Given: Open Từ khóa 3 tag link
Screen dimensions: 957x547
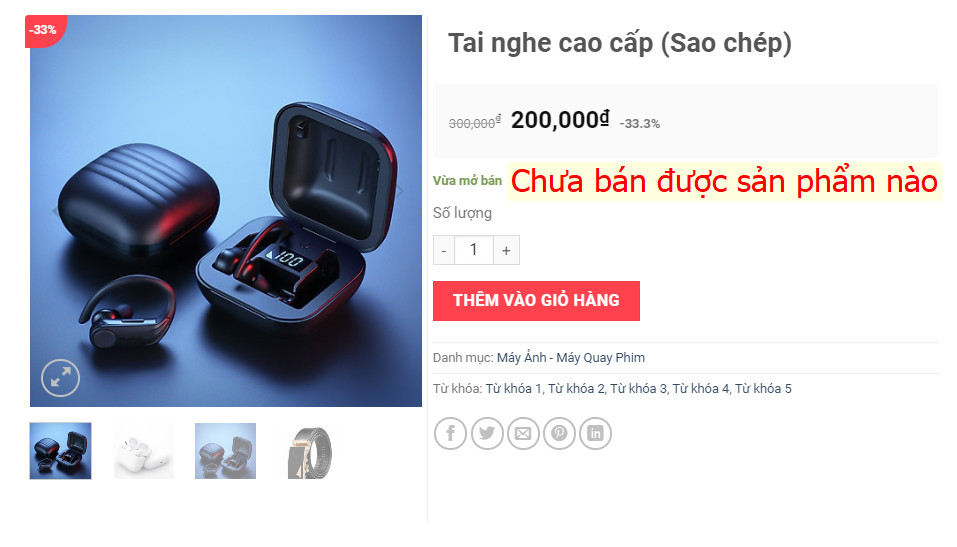Looking at the screenshot, I should [638, 389].
